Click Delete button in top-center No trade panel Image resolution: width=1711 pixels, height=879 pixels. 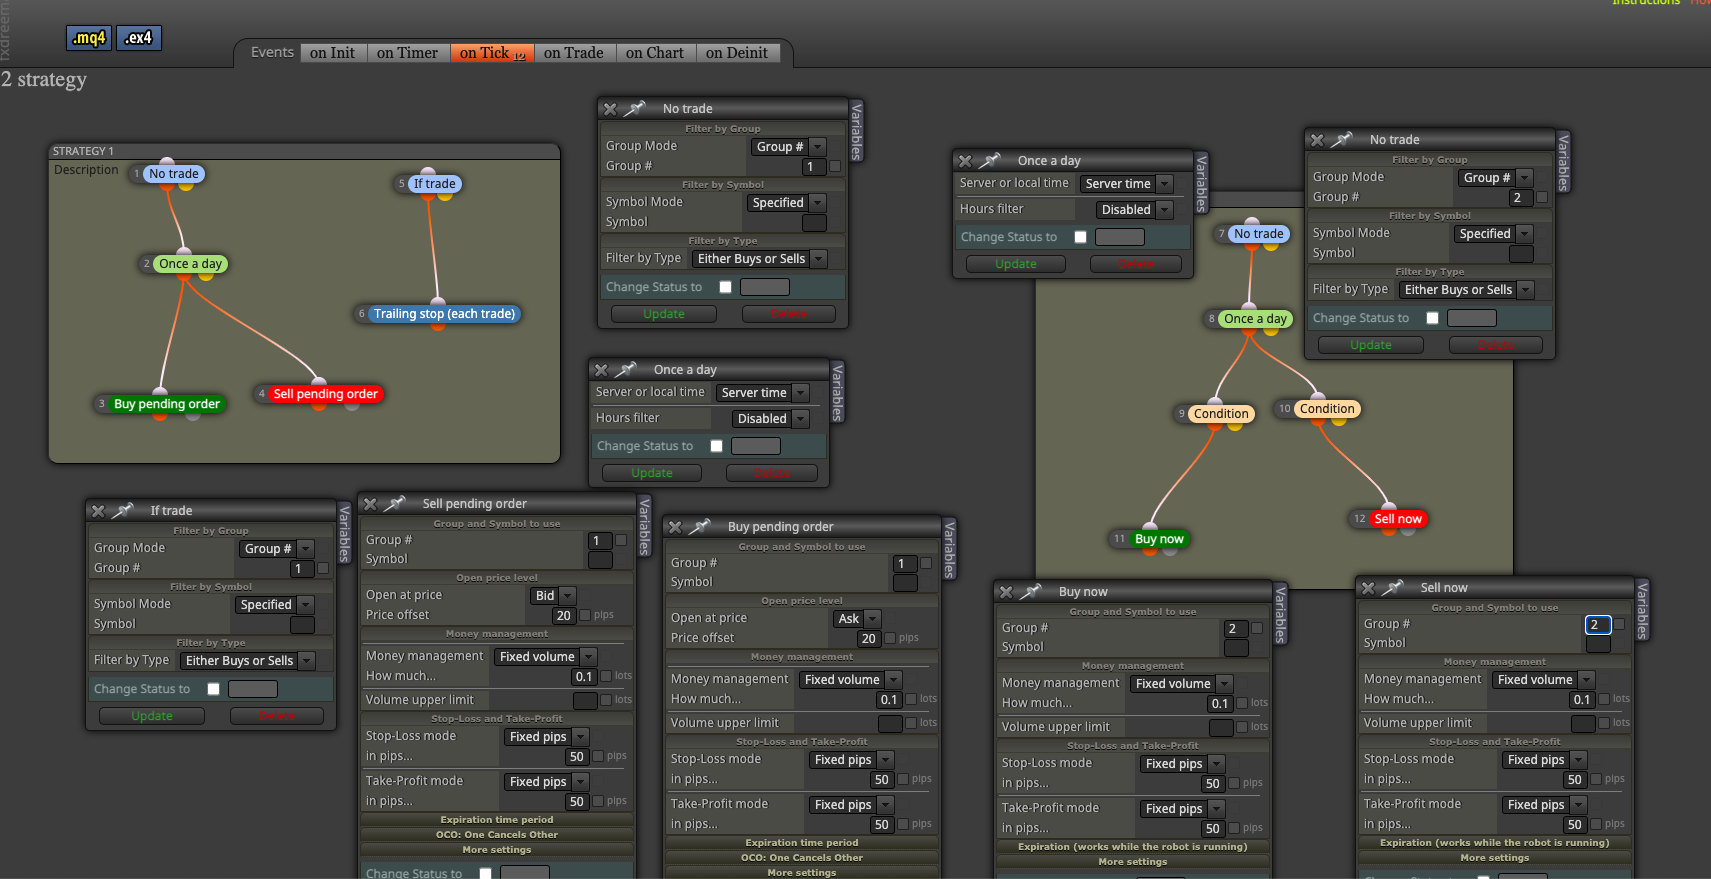(788, 314)
